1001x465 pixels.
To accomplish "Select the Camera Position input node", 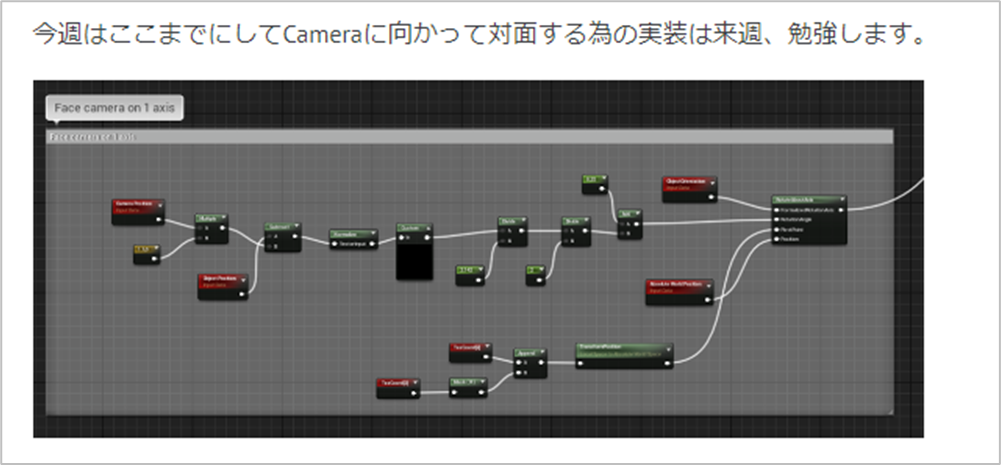I will pos(139,211).
